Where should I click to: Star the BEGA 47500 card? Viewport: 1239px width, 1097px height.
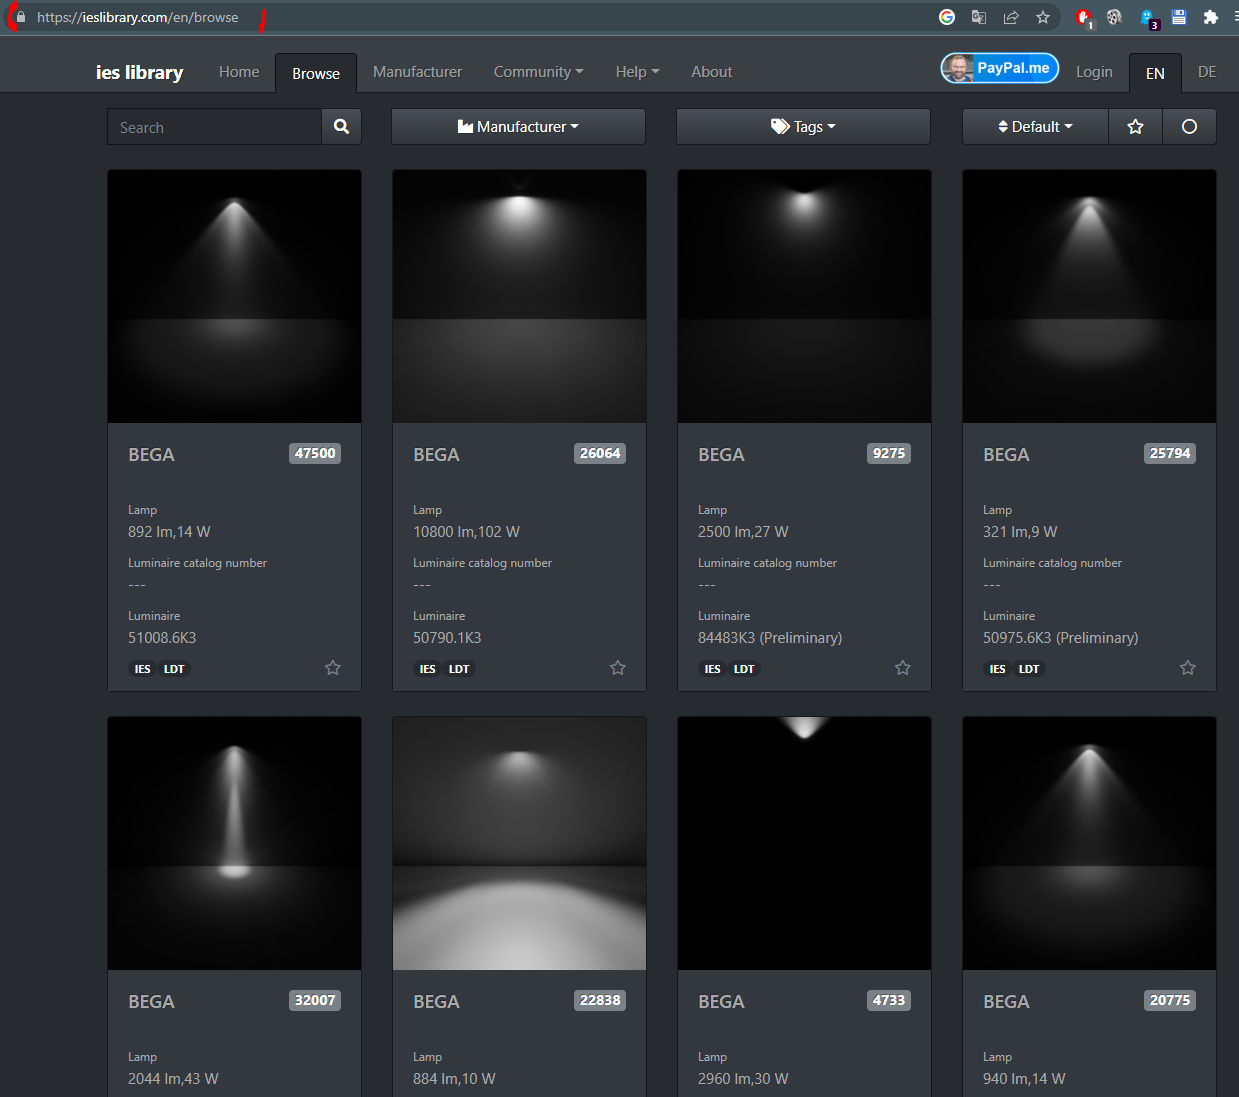333,668
